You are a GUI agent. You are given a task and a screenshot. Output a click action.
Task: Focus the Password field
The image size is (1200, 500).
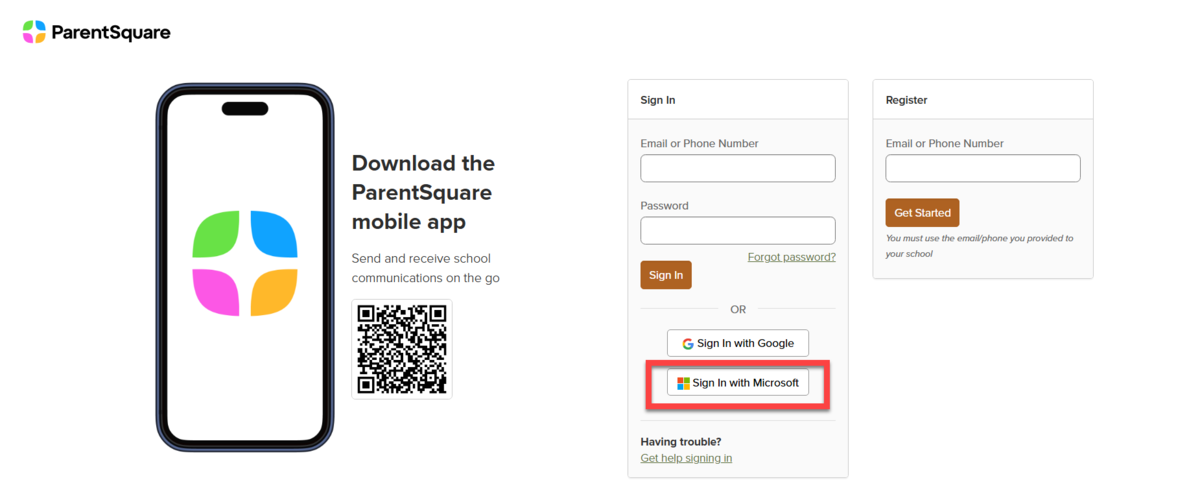pyautogui.click(x=738, y=230)
